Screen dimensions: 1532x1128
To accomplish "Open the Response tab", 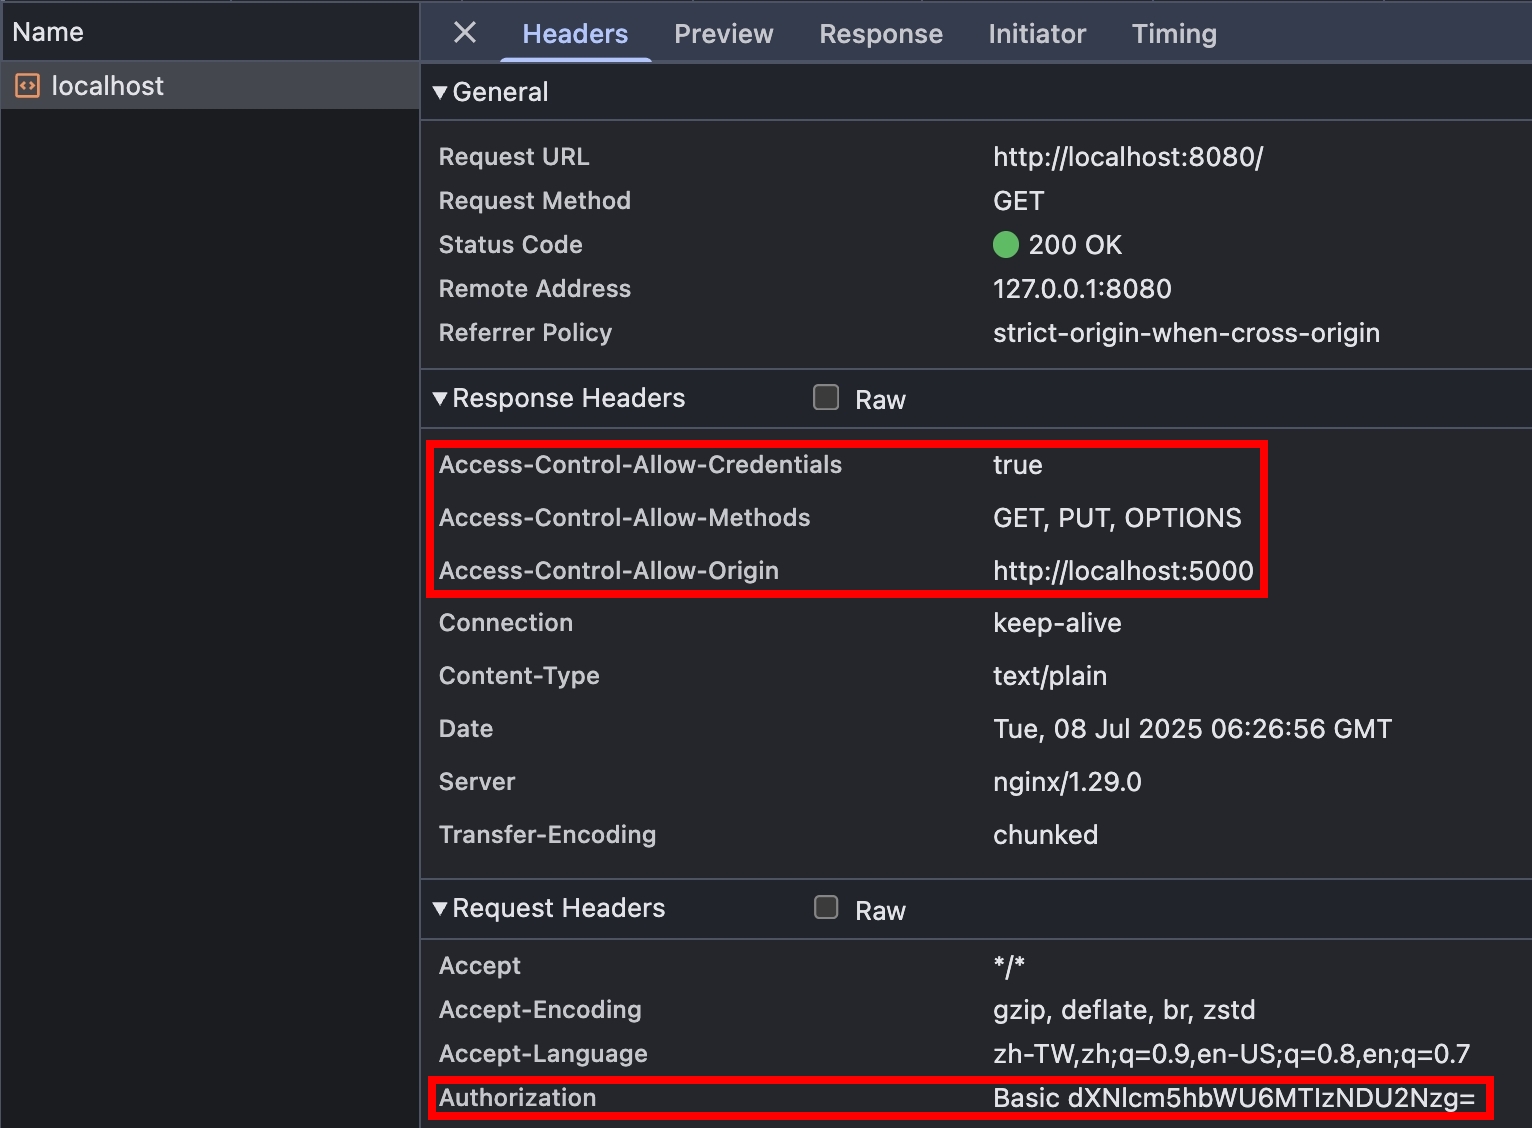I will pyautogui.click(x=881, y=34).
